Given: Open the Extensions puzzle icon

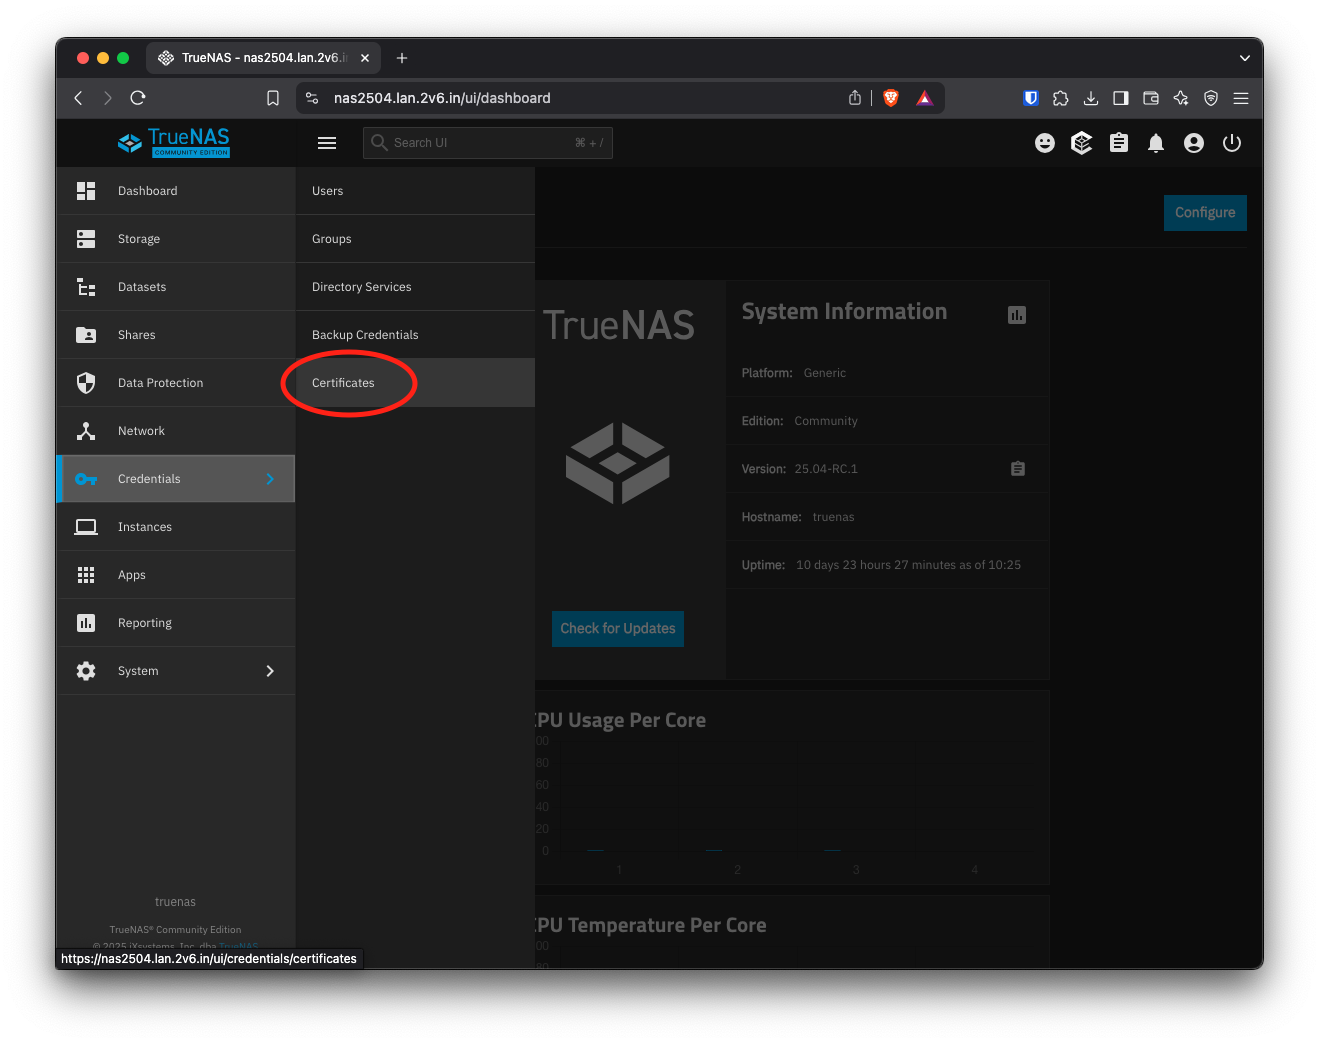Looking at the screenshot, I should pos(1061,98).
